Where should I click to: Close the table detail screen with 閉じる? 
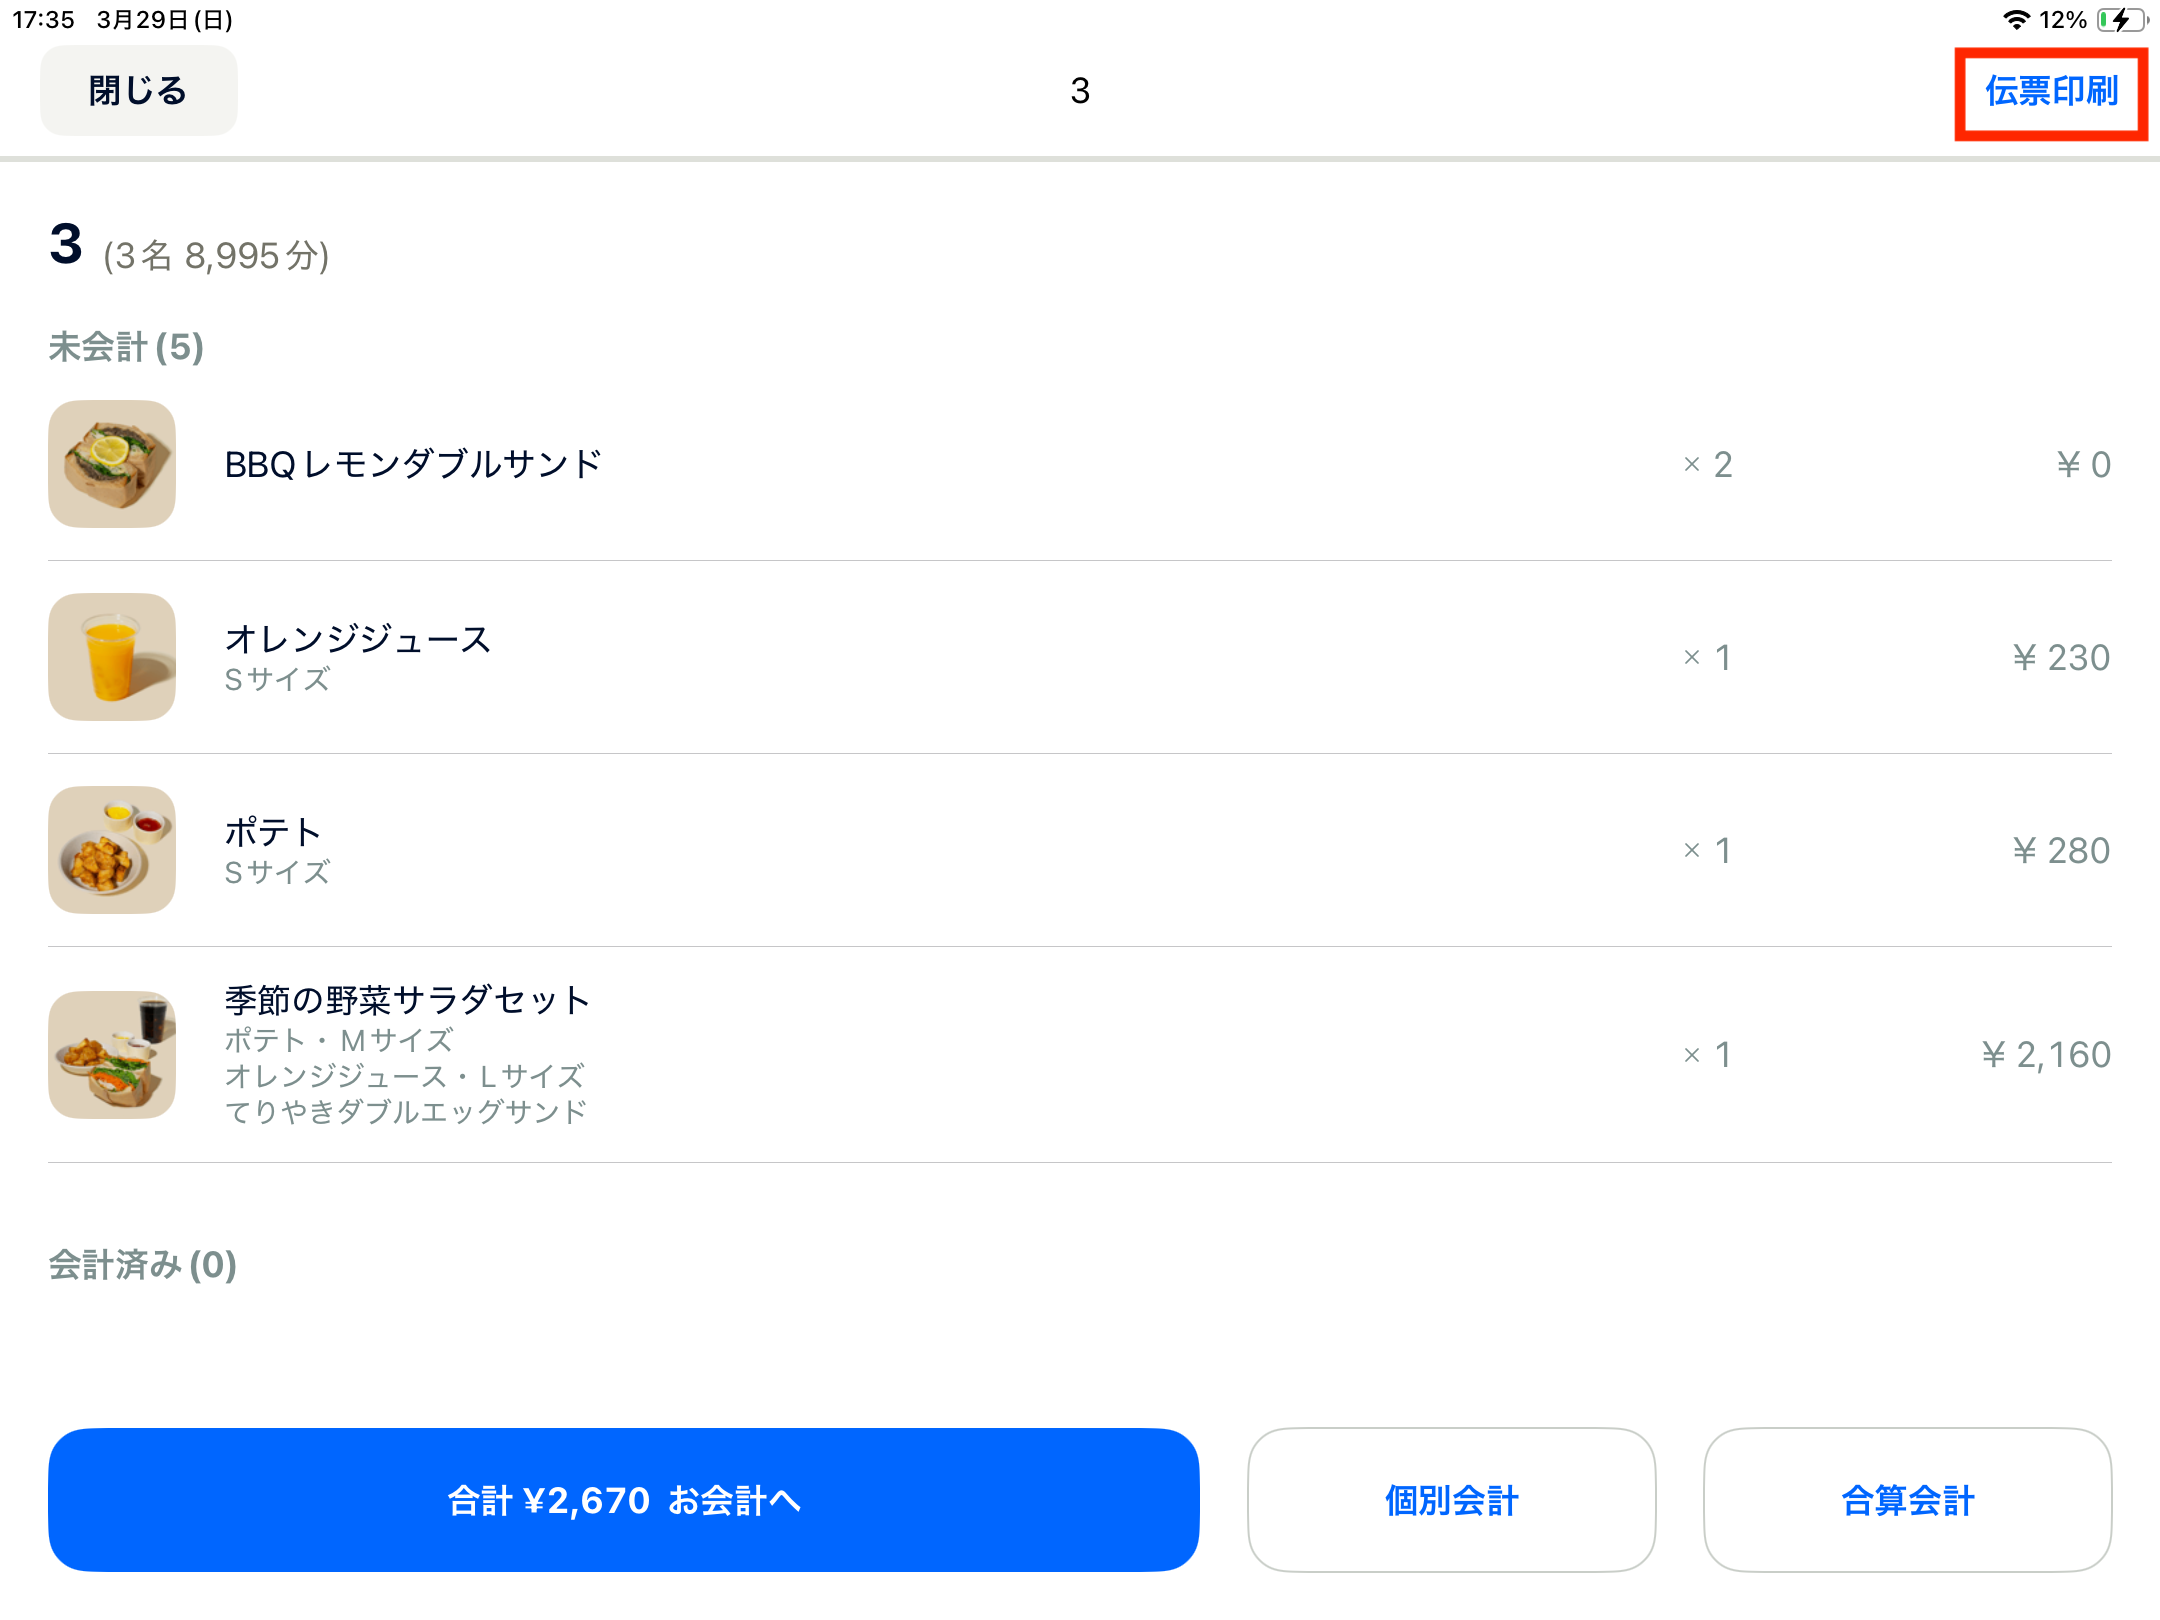point(138,90)
